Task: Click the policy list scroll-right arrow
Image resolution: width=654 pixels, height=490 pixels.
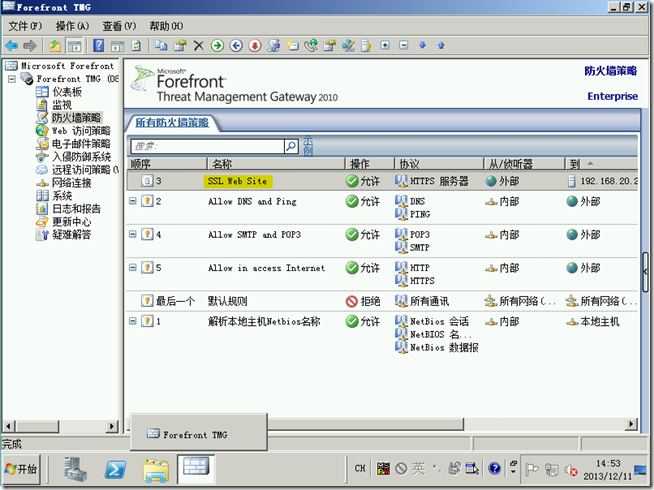Action: coord(631,424)
